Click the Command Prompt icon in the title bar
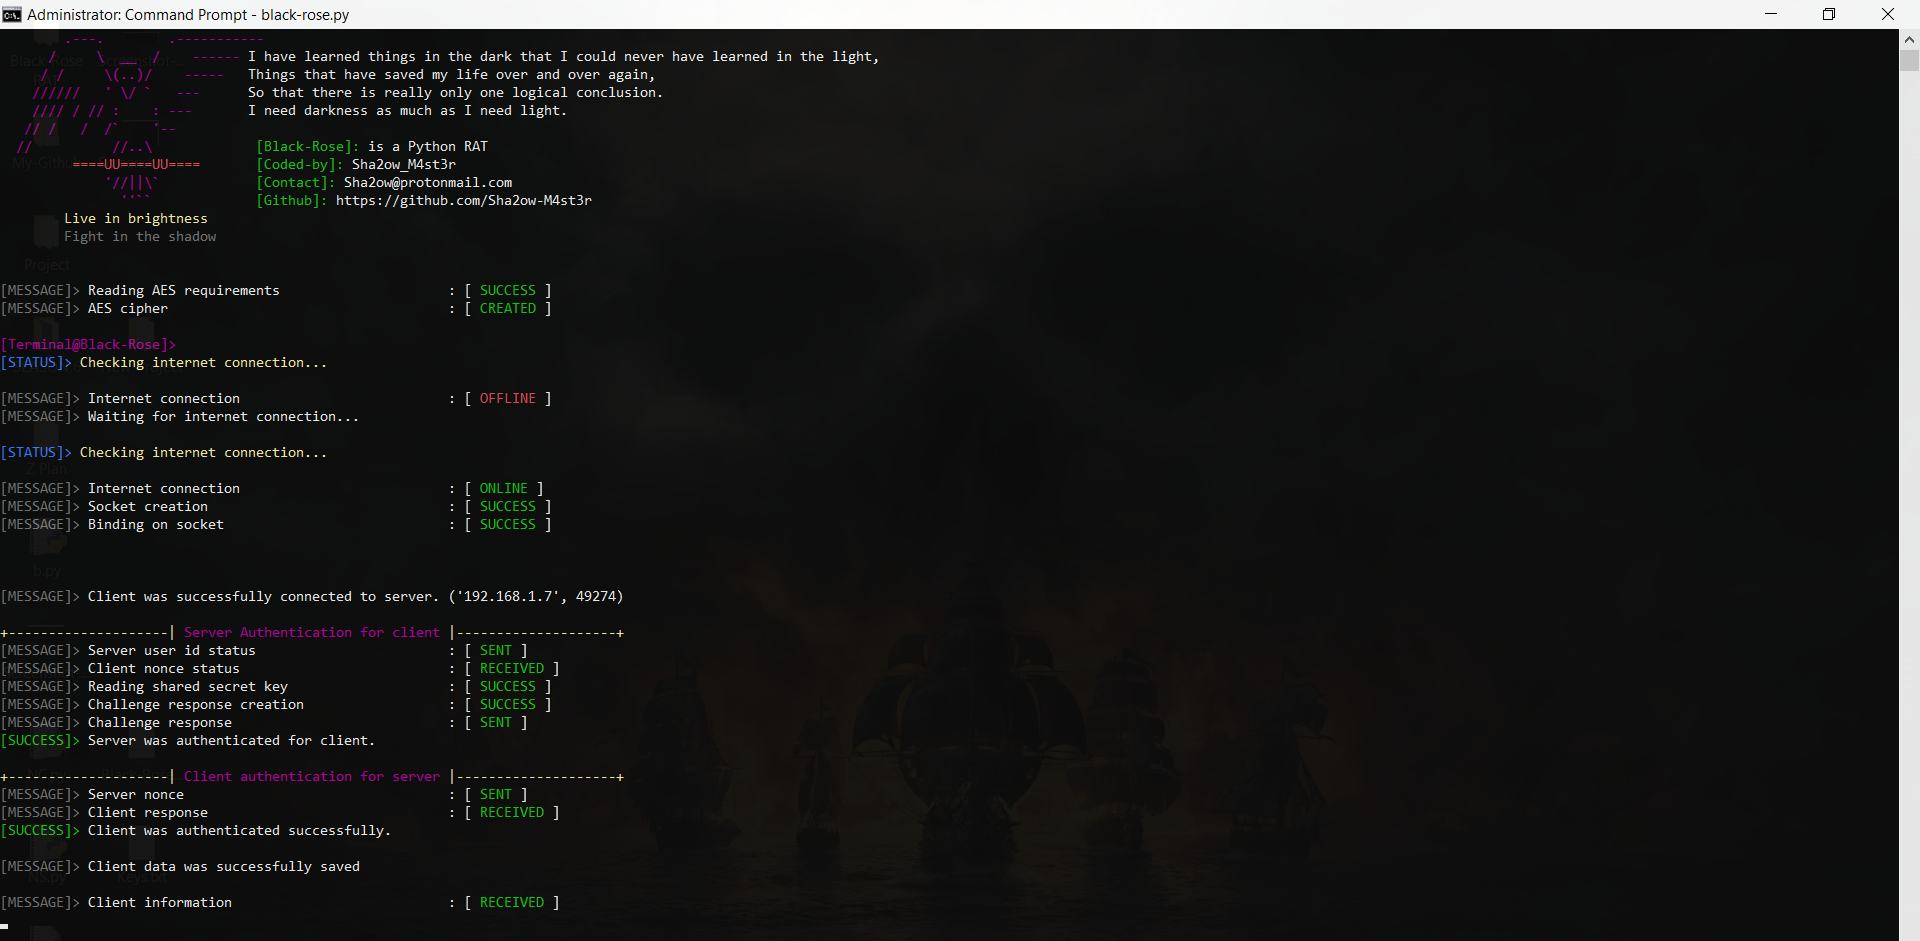The image size is (1920, 941). pos(12,14)
